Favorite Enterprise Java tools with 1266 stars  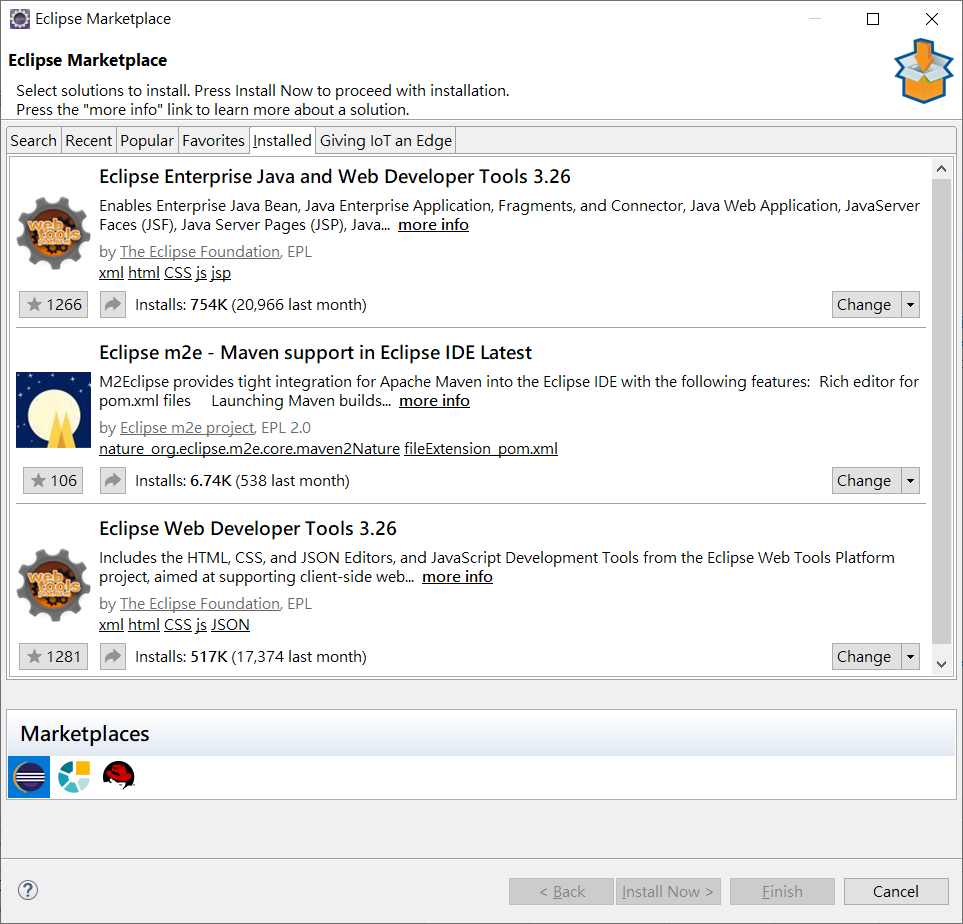pos(53,305)
